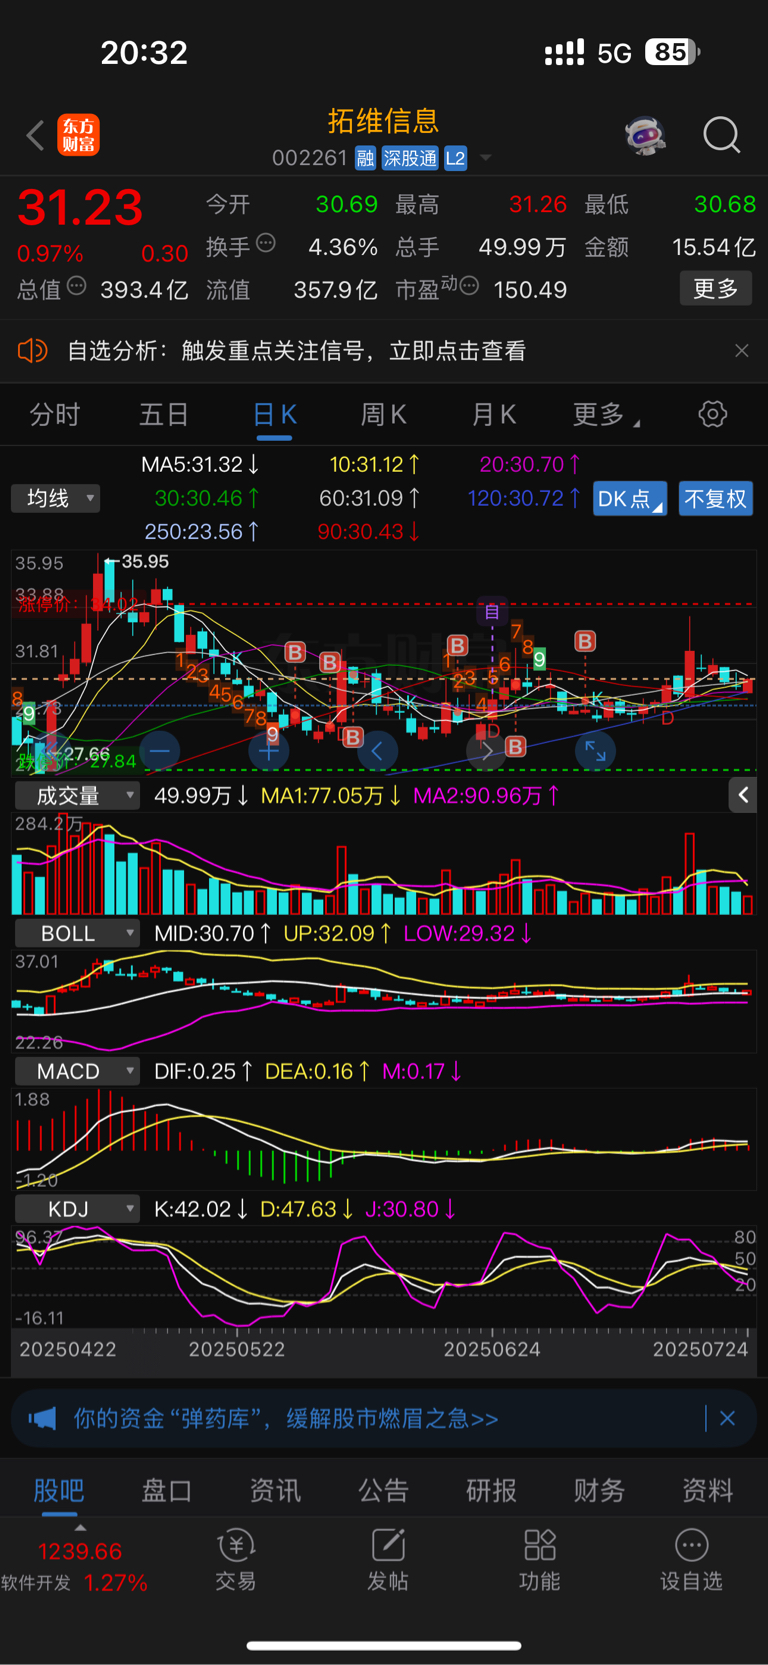The width and height of the screenshot is (768, 1665).
Task: Open 不复权 adjustment selector
Action: click(715, 499)
